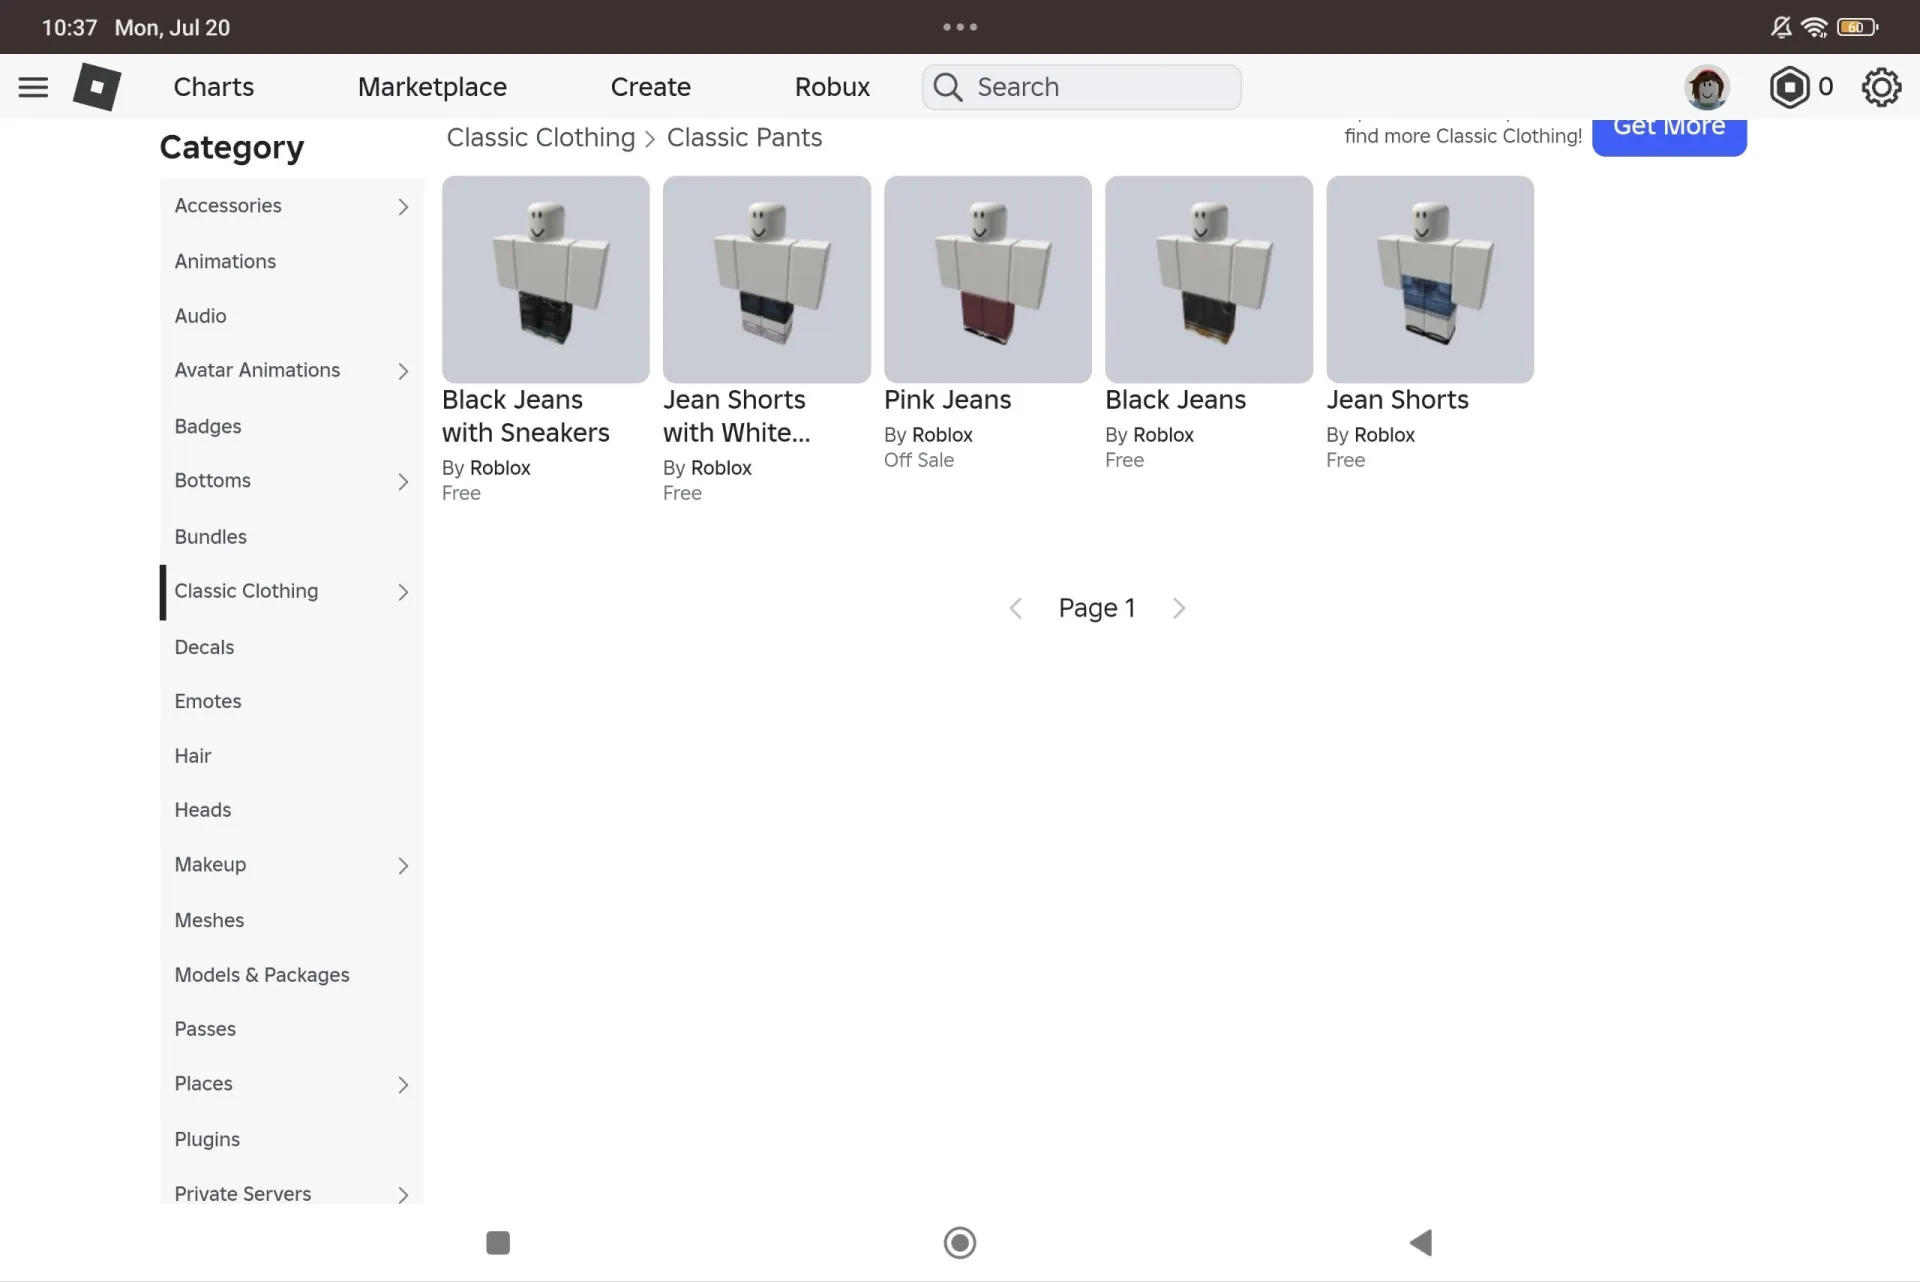Open the hamburger navigation menu
This screenshot has height=1282, width=1920.
click(x=33, y=87)
